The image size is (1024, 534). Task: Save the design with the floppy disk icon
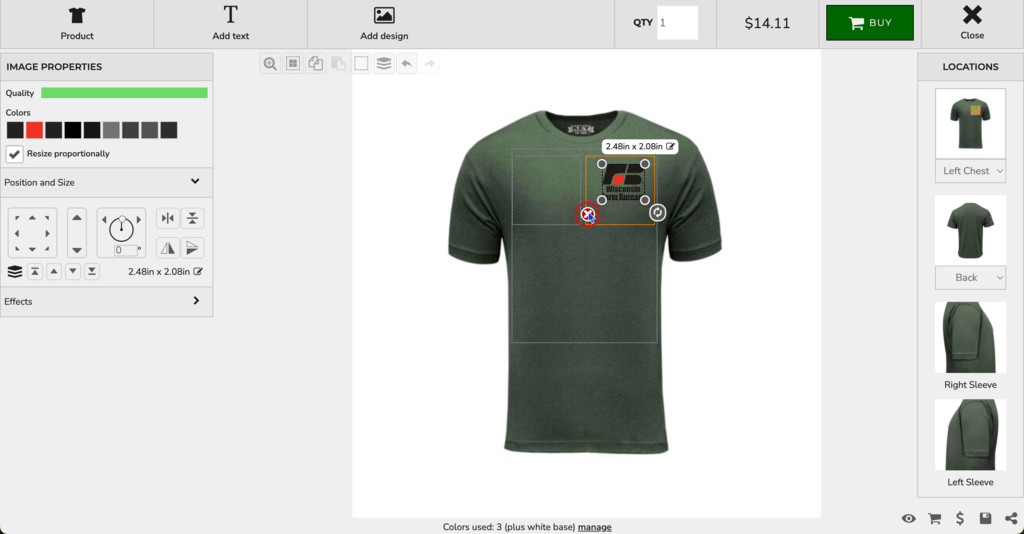[x=985, y=518]
